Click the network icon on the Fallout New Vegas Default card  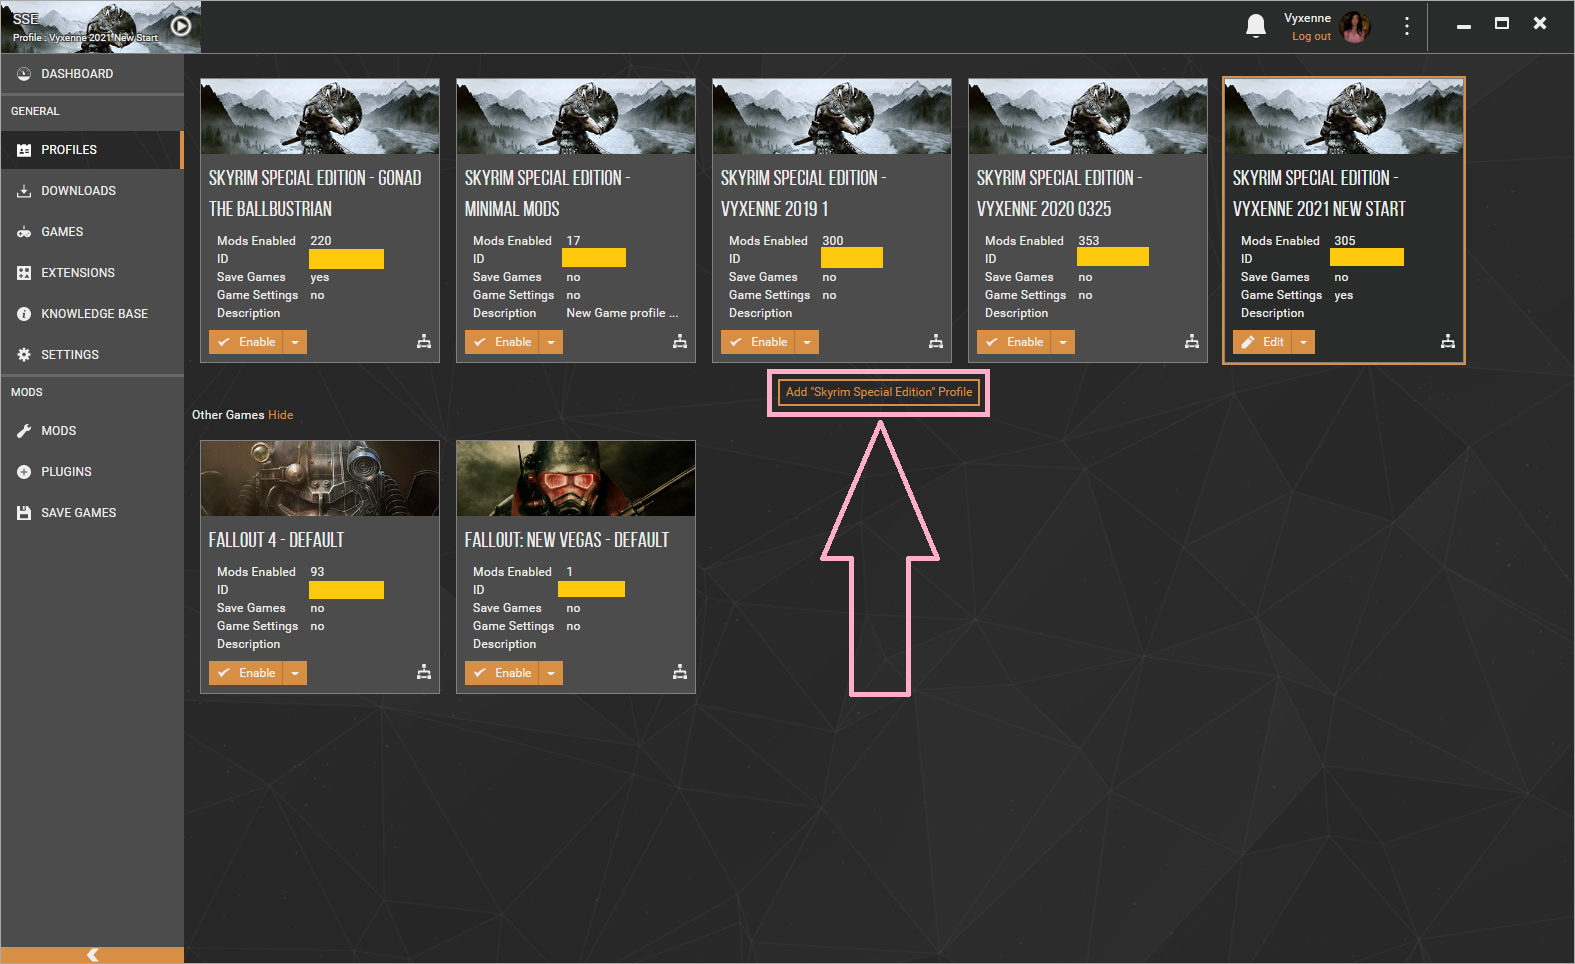(680, 673)
